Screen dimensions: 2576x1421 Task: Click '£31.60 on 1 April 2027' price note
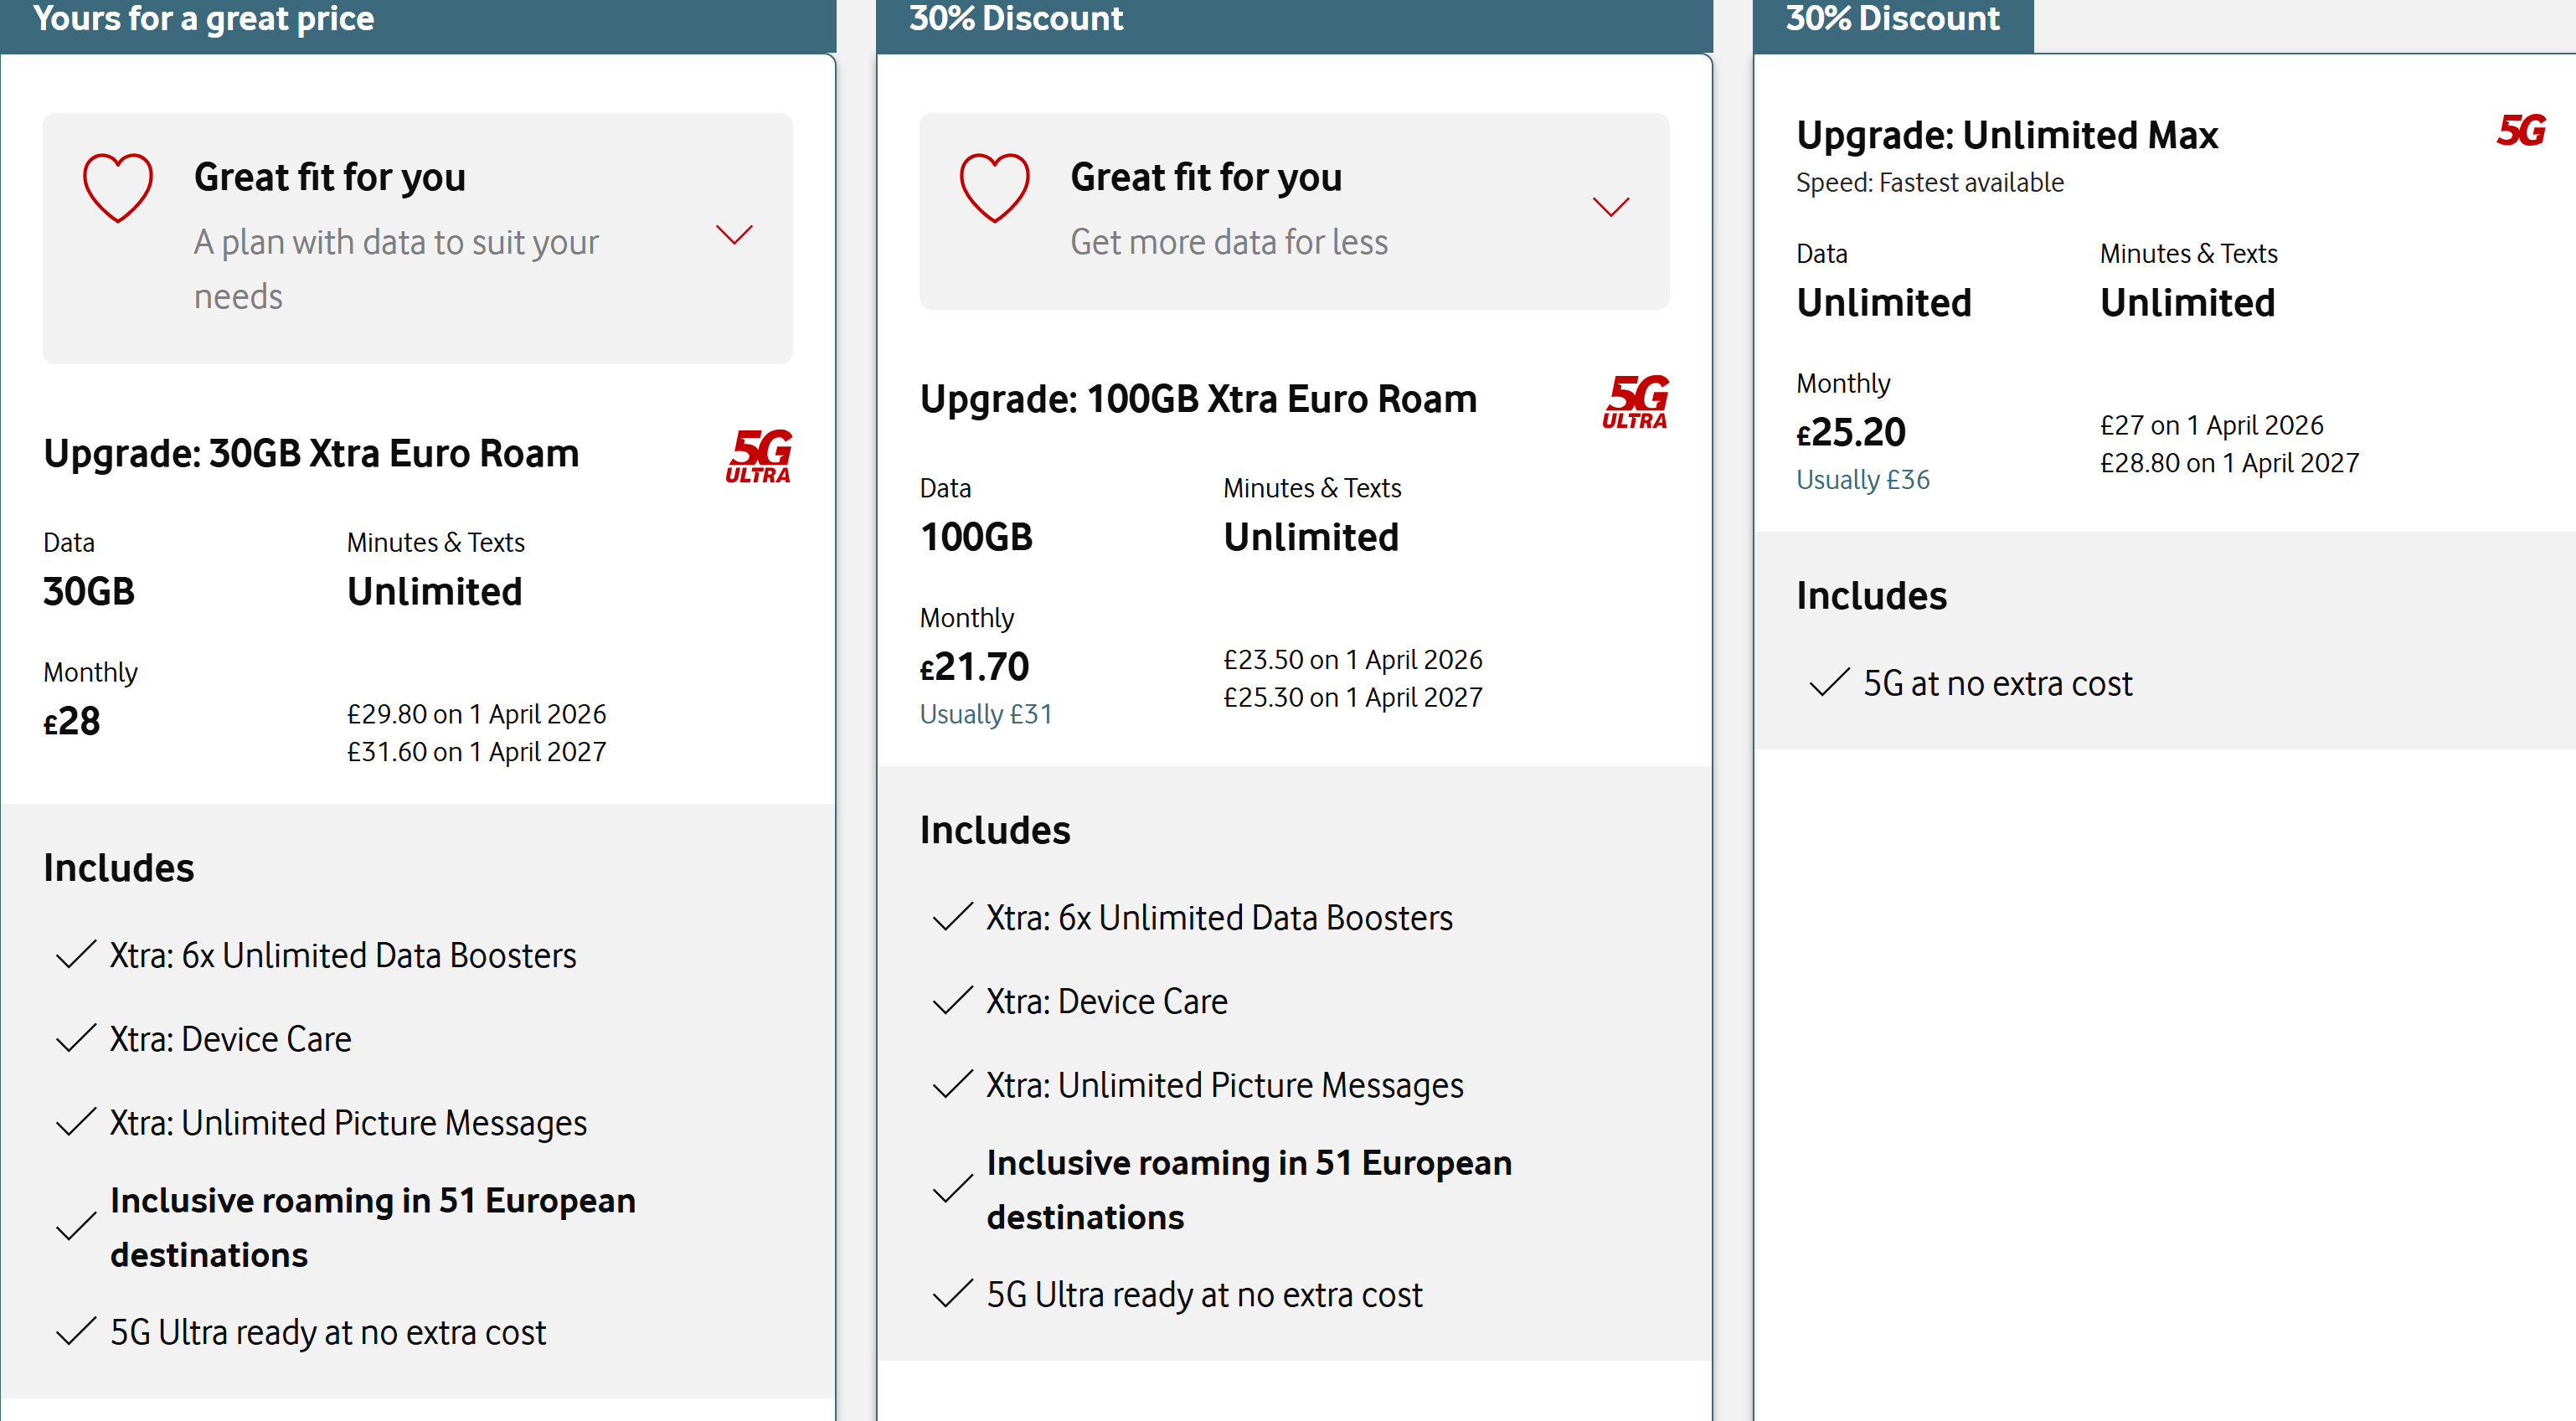pos(476,752)
